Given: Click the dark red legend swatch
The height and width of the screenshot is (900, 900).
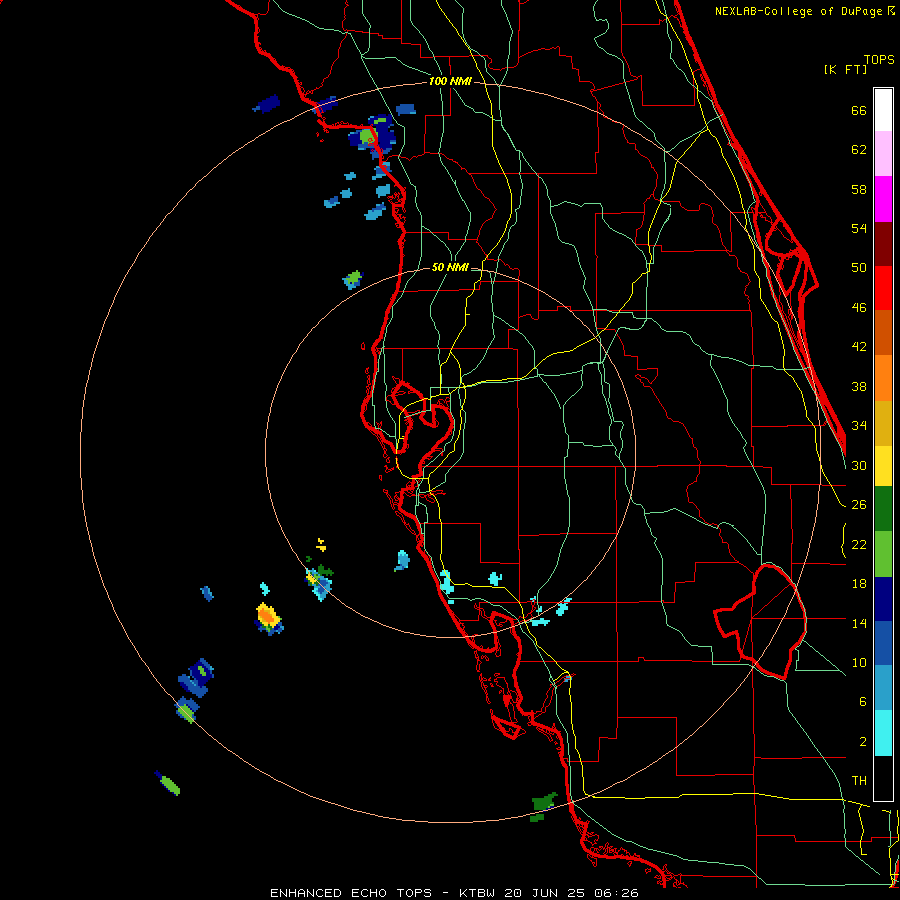Looking at the screenshot, I should pos(883,244).
